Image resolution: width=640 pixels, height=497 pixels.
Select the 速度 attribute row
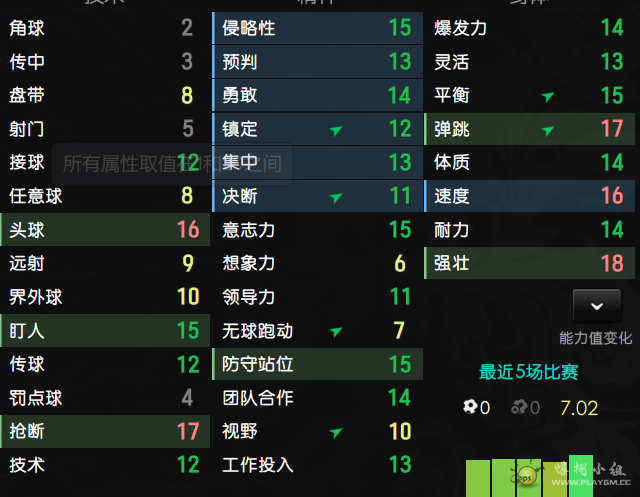coord(528,197)
